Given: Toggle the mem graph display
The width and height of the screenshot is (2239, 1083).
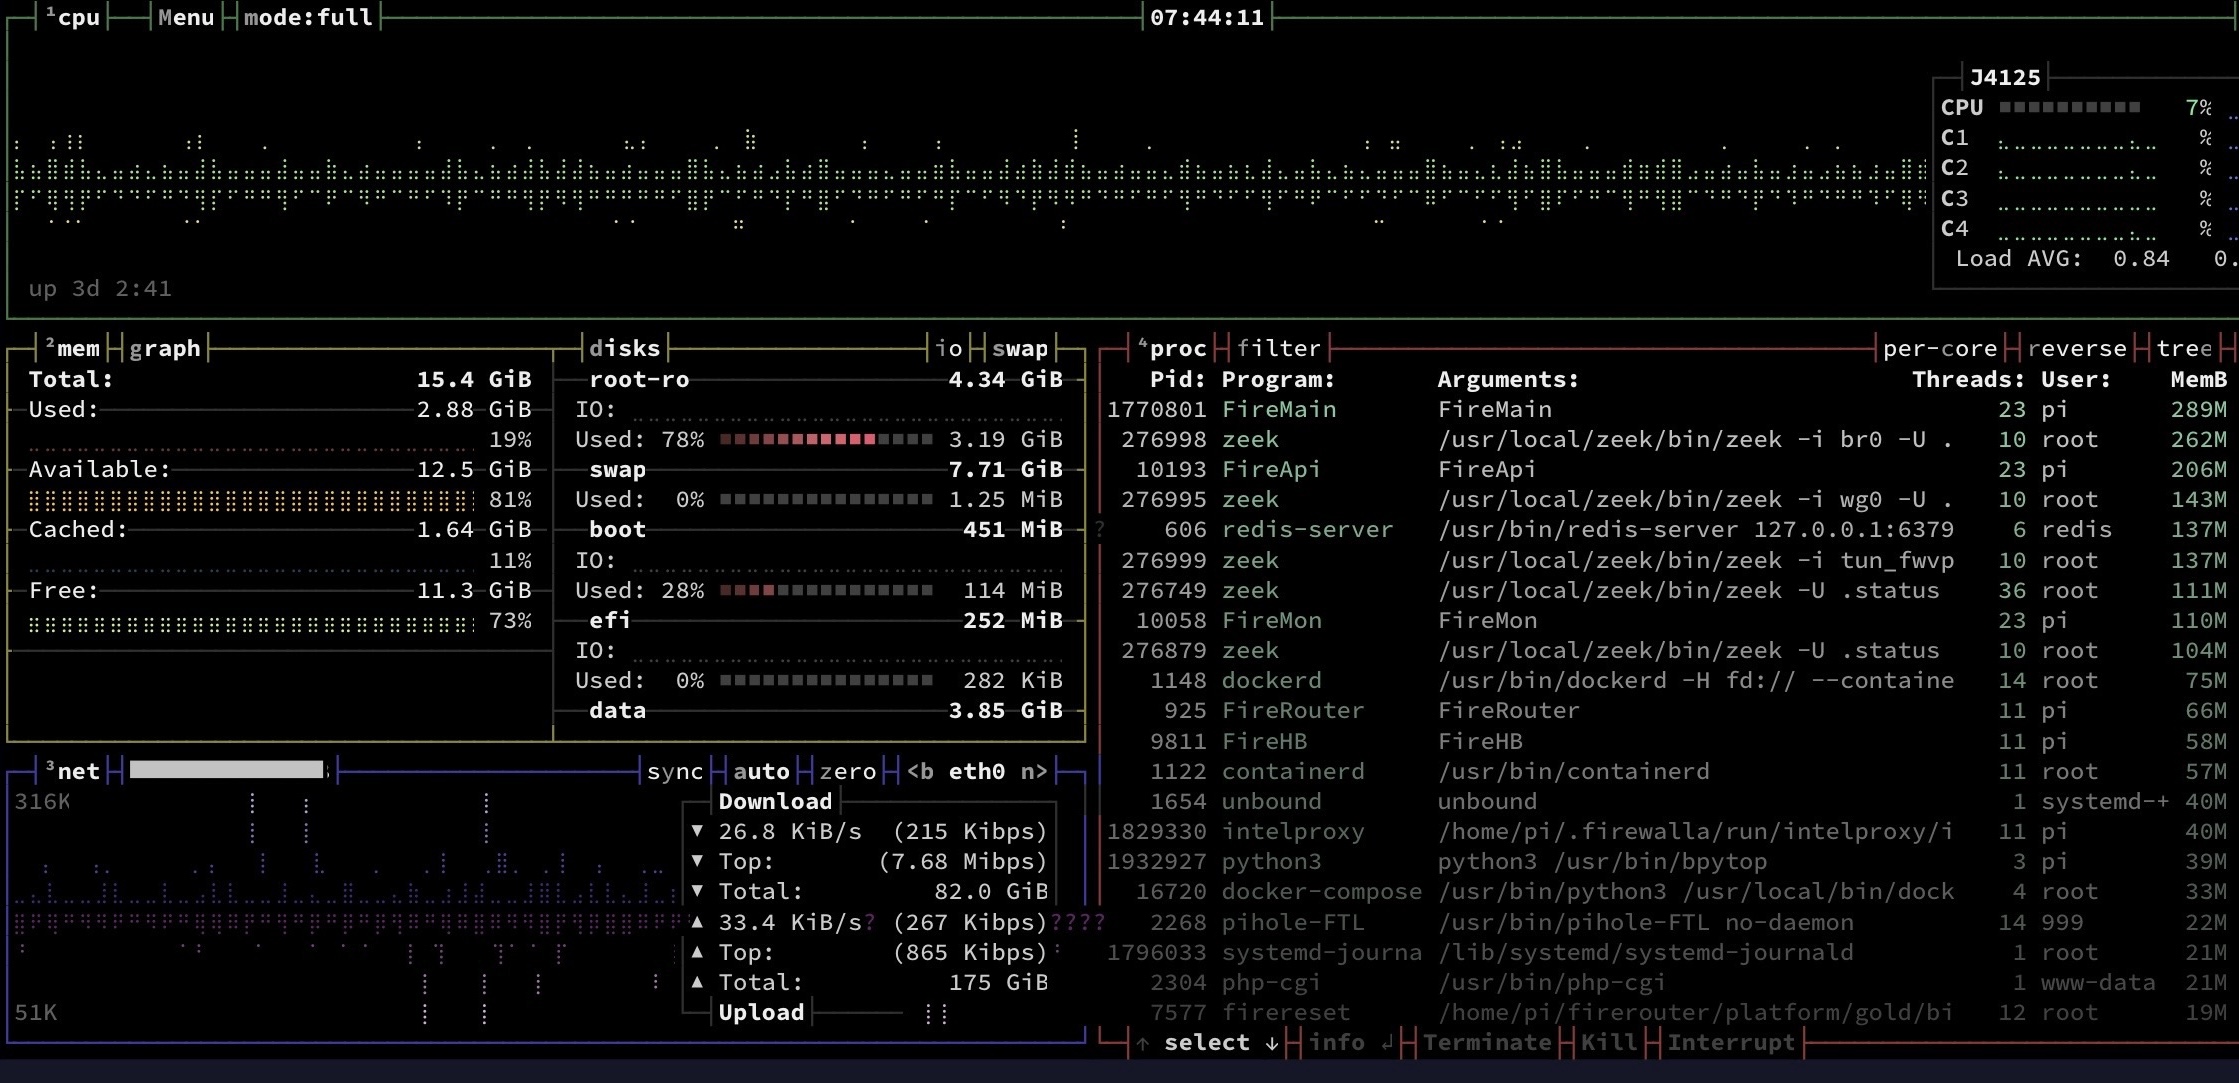Looking at the screenshot, I should click(x=165, y=348).
